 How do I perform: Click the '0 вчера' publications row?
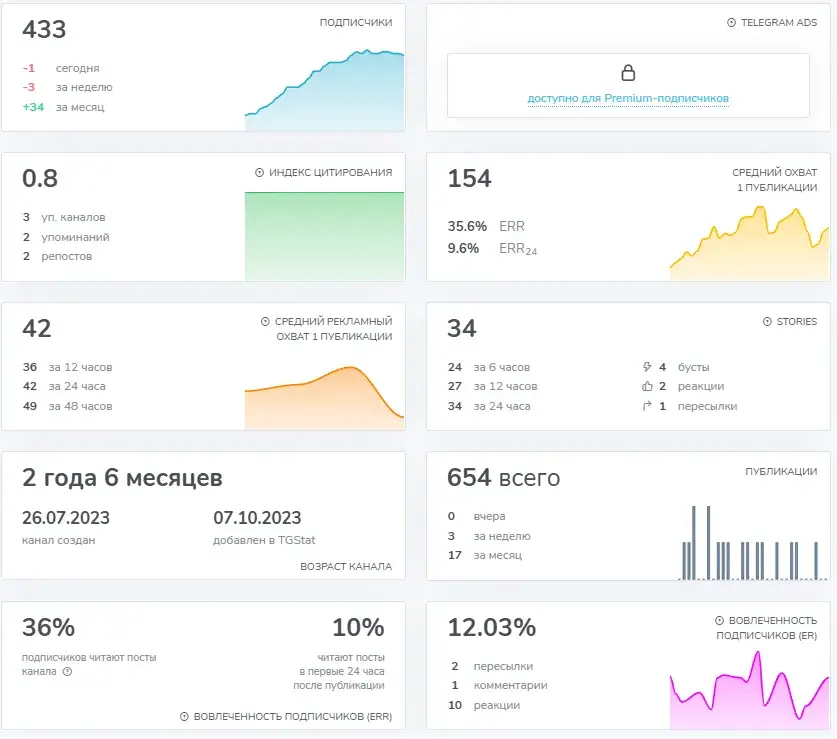477,516
